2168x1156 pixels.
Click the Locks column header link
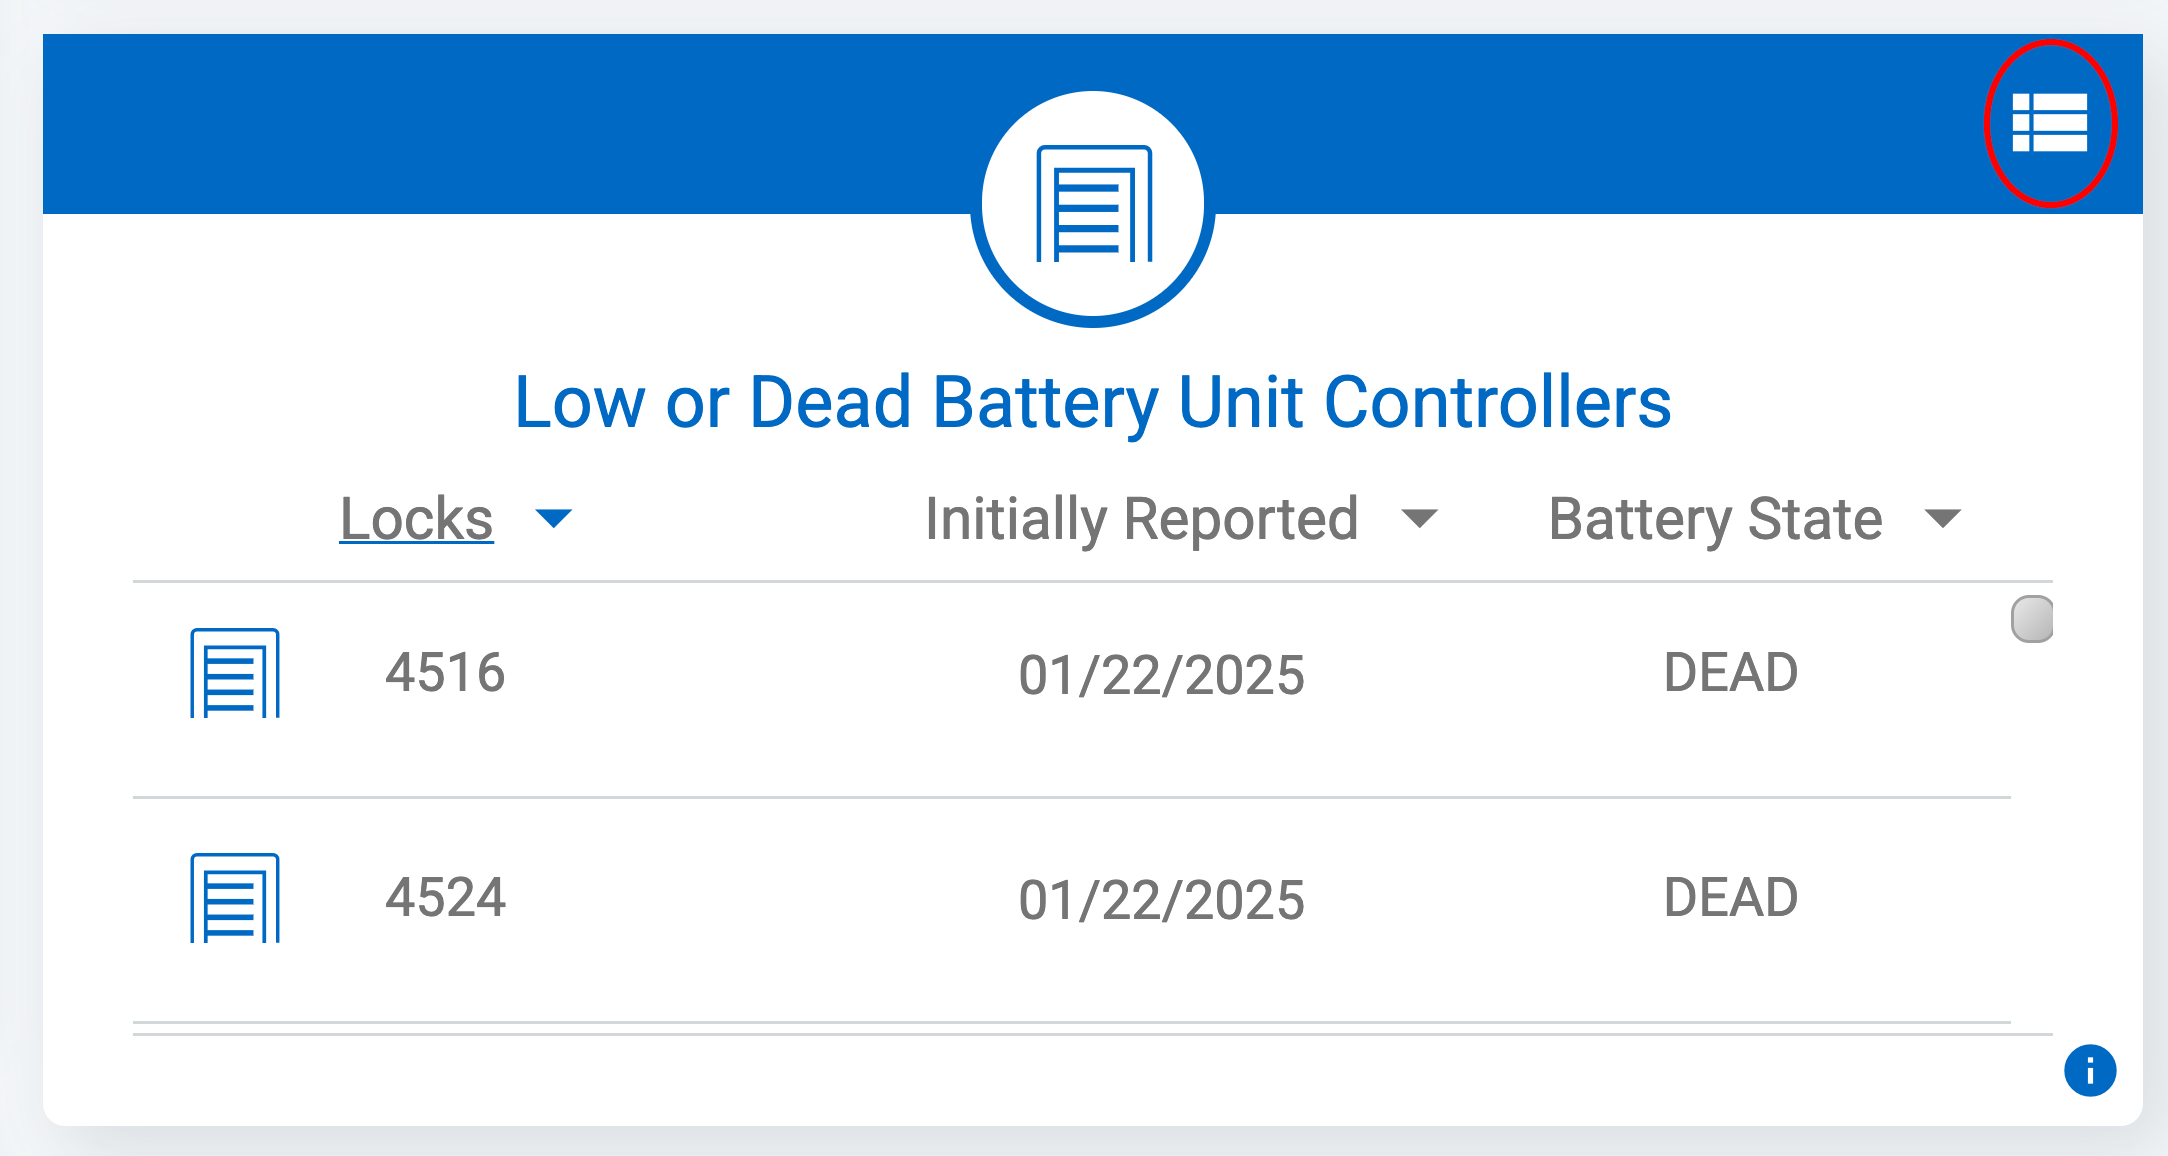416,518
